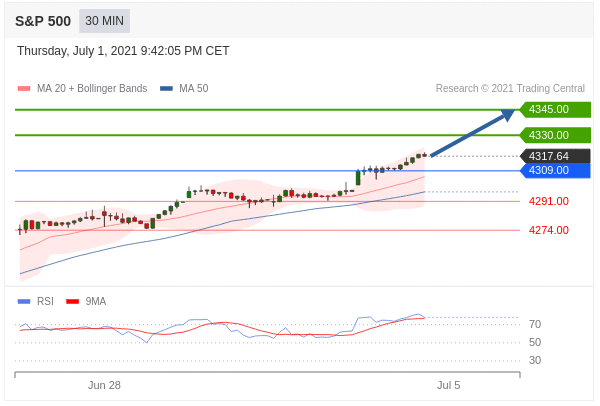
Task: Select the red 4291.00 support label
Action: (x=548, y=201)
